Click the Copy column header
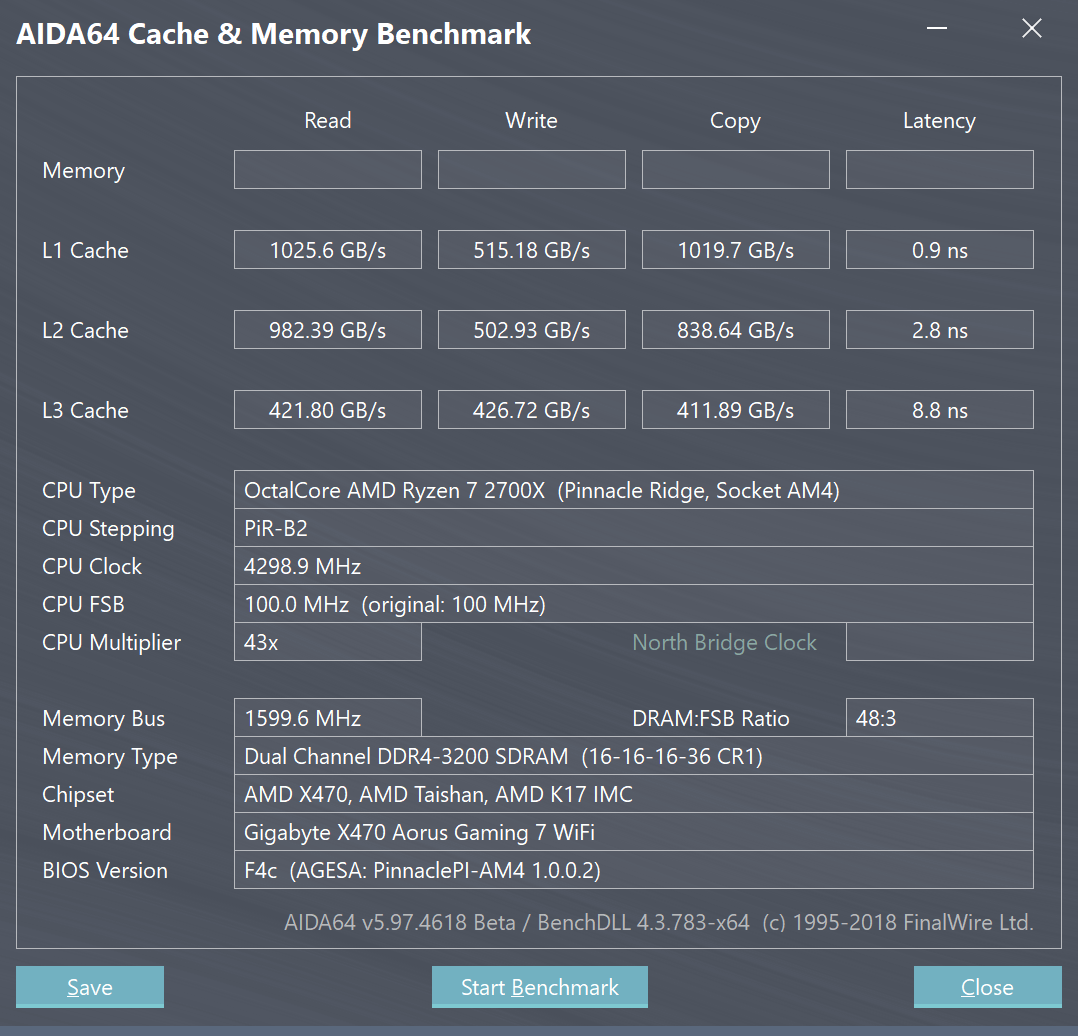The width and height of the screenshot is (1078, 1036). coord(736,121)
